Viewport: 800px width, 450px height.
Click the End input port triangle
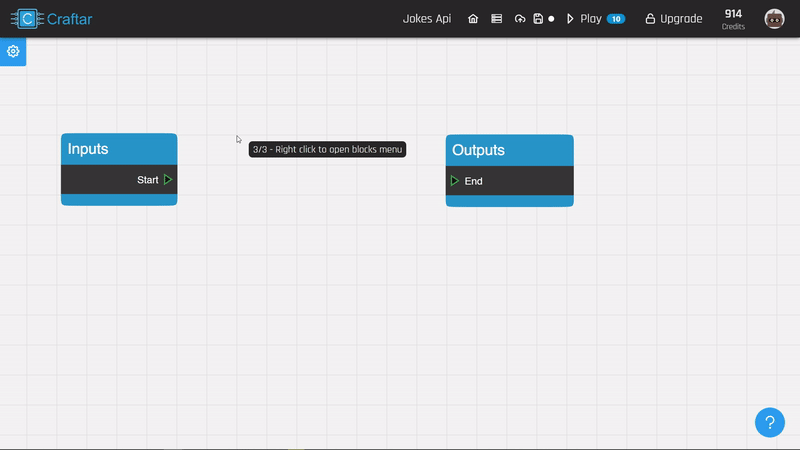(455, 181)
